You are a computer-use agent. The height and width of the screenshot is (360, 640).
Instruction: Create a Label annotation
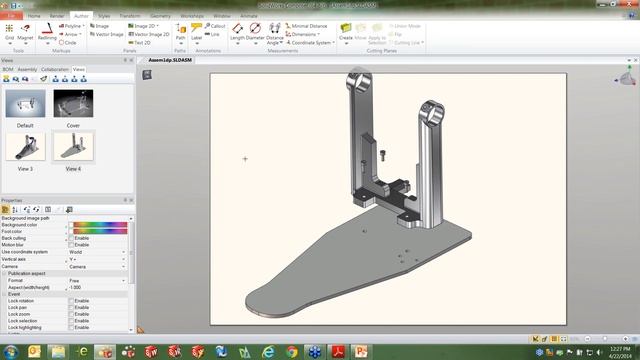point(196,32)
